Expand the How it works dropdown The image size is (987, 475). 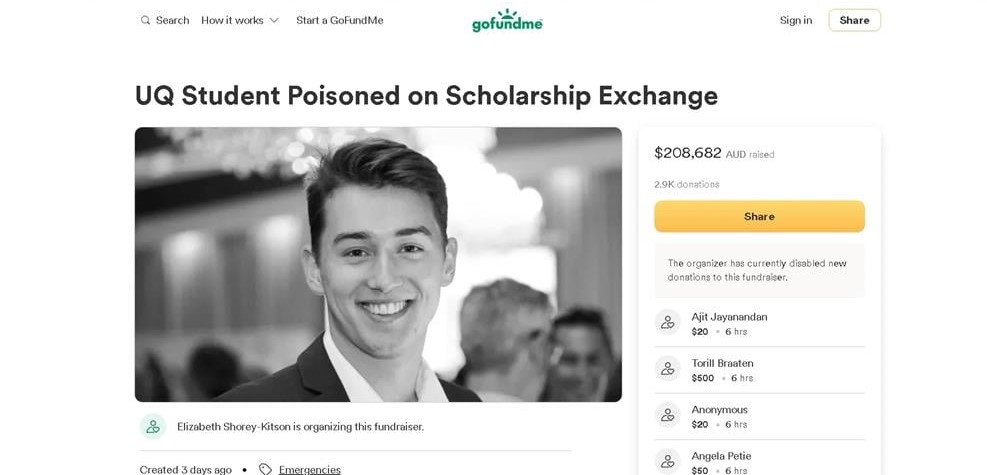[240, 20]
